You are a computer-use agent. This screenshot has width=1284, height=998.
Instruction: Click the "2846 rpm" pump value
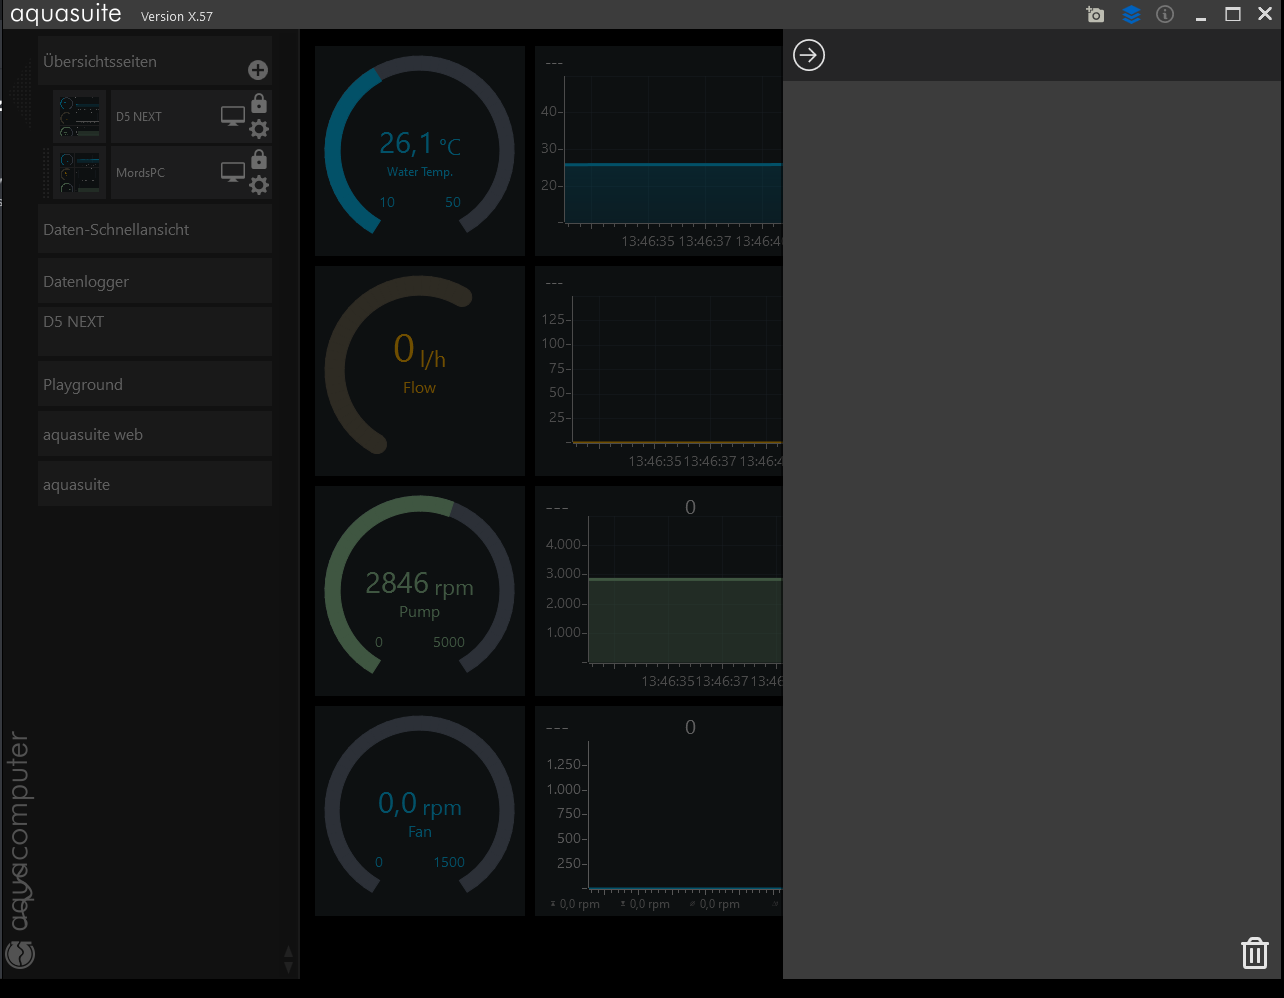click(420, 583)
